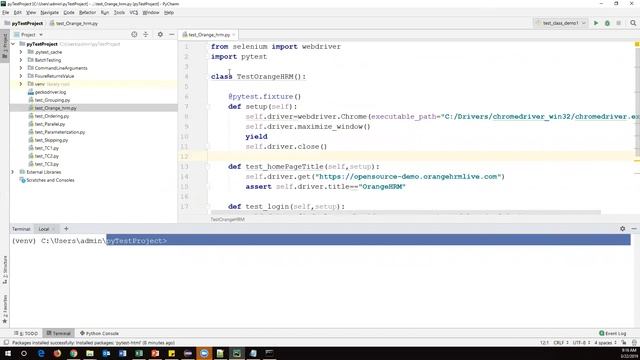Add a new terminal session with plus

click(x=66, y=229)
